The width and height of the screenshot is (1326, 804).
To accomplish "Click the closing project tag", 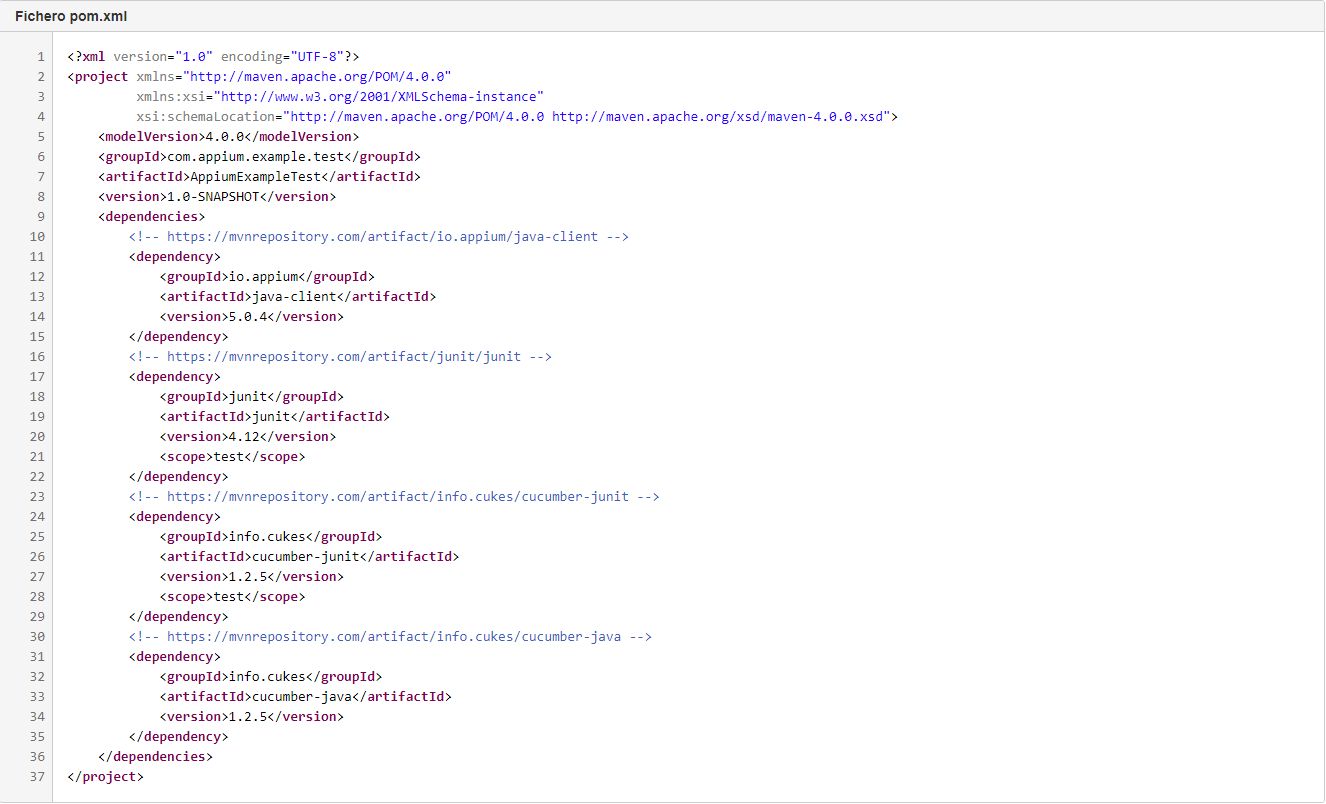I will pyautogui.click(x=106, y=776).
